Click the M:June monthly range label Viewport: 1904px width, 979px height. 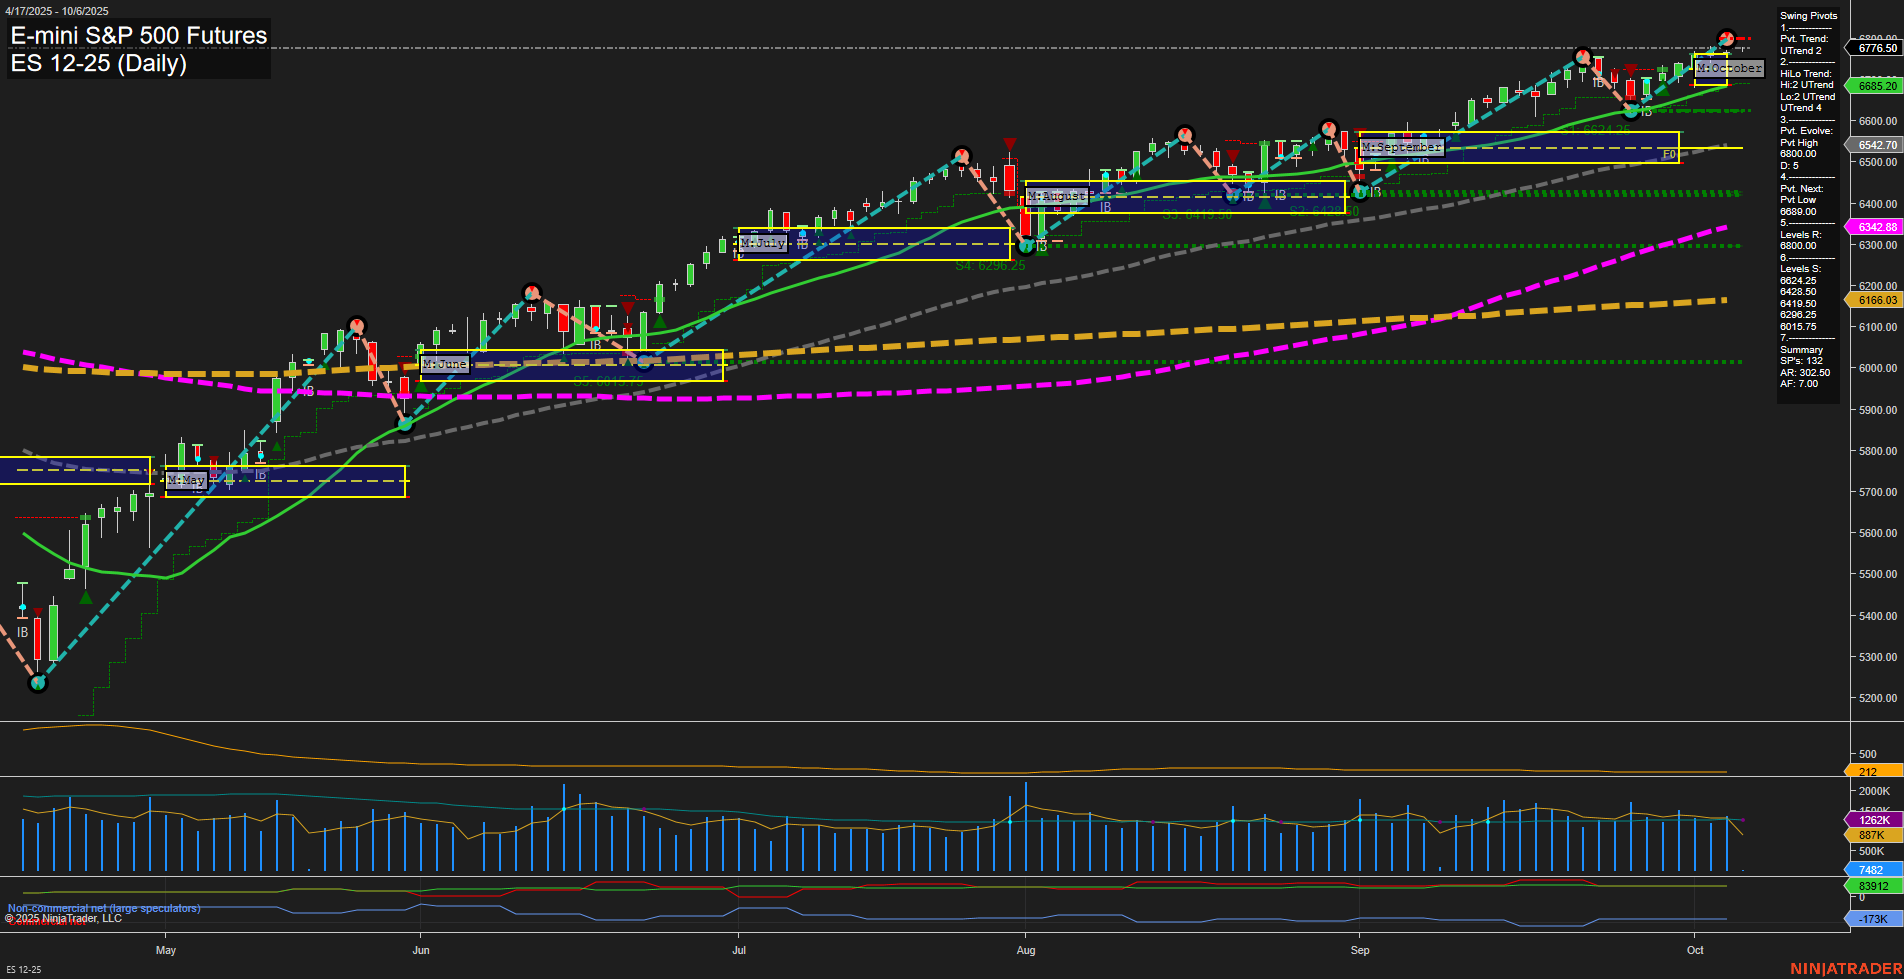pyautogui.click(x=446, y=364)
